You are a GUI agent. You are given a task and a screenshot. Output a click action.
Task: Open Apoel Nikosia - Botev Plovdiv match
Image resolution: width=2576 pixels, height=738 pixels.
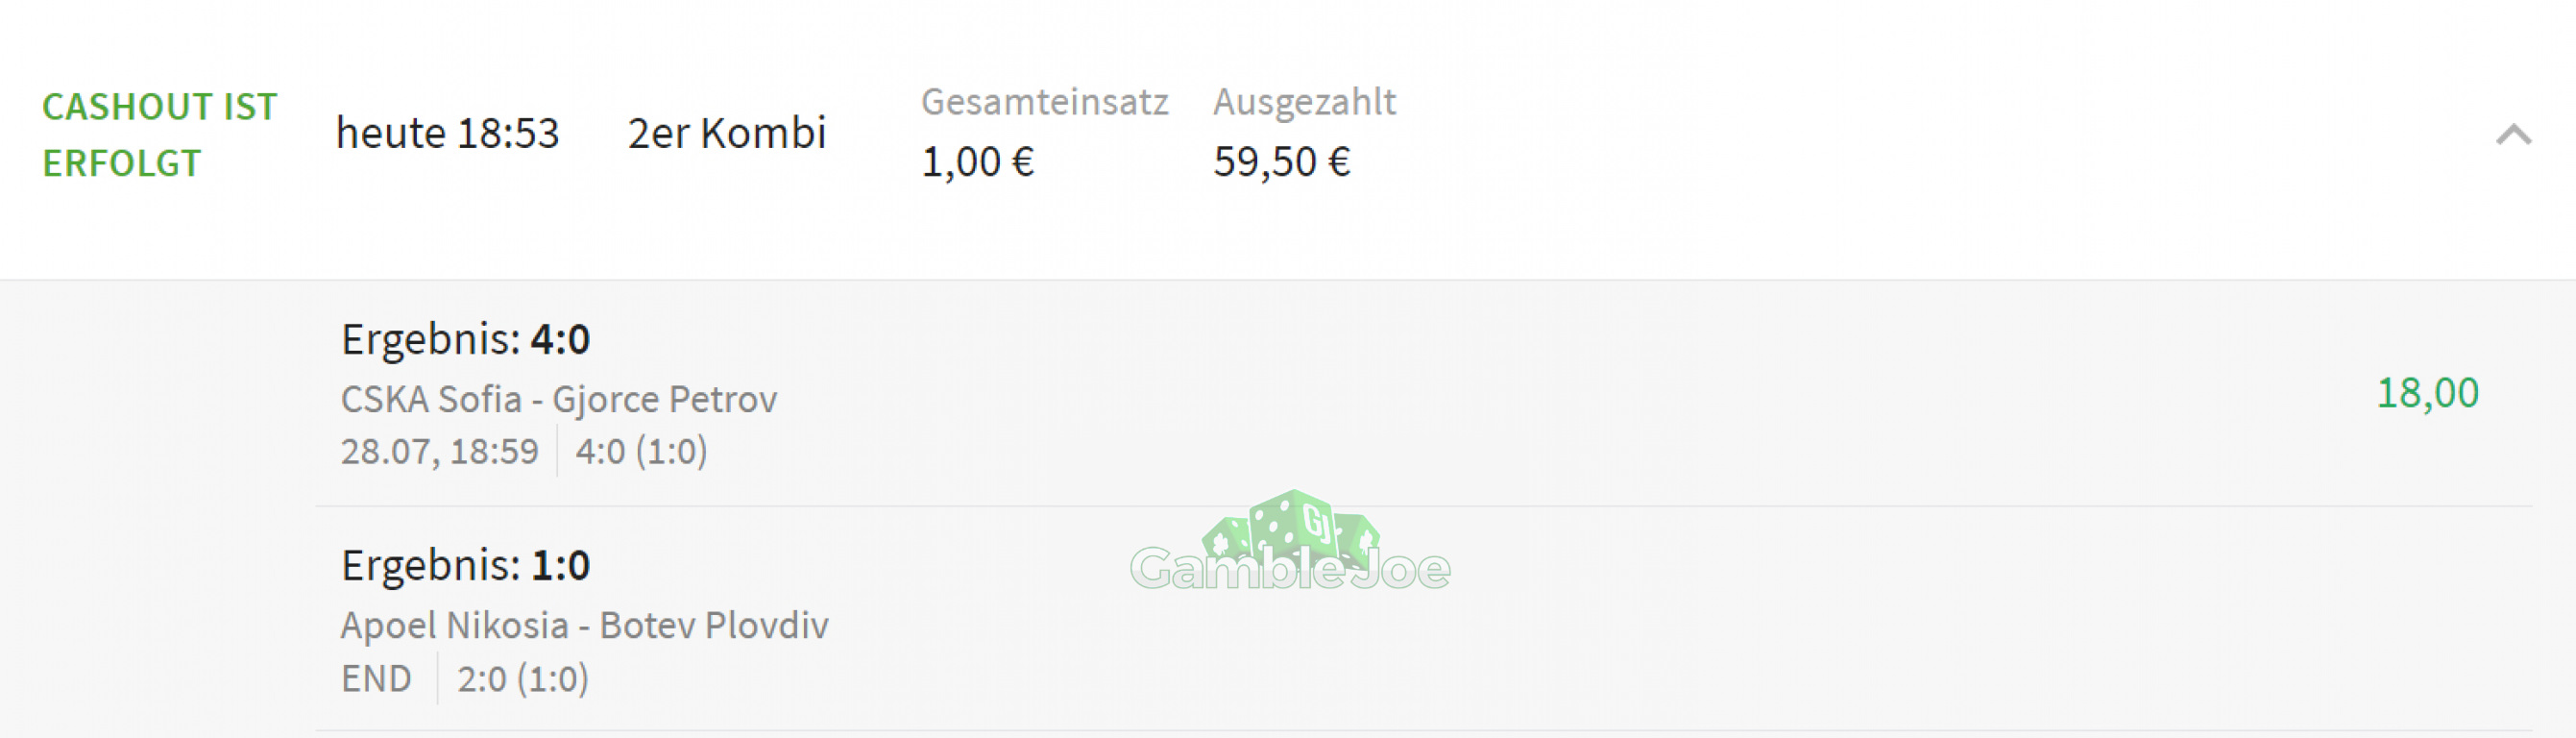point(584,625)
